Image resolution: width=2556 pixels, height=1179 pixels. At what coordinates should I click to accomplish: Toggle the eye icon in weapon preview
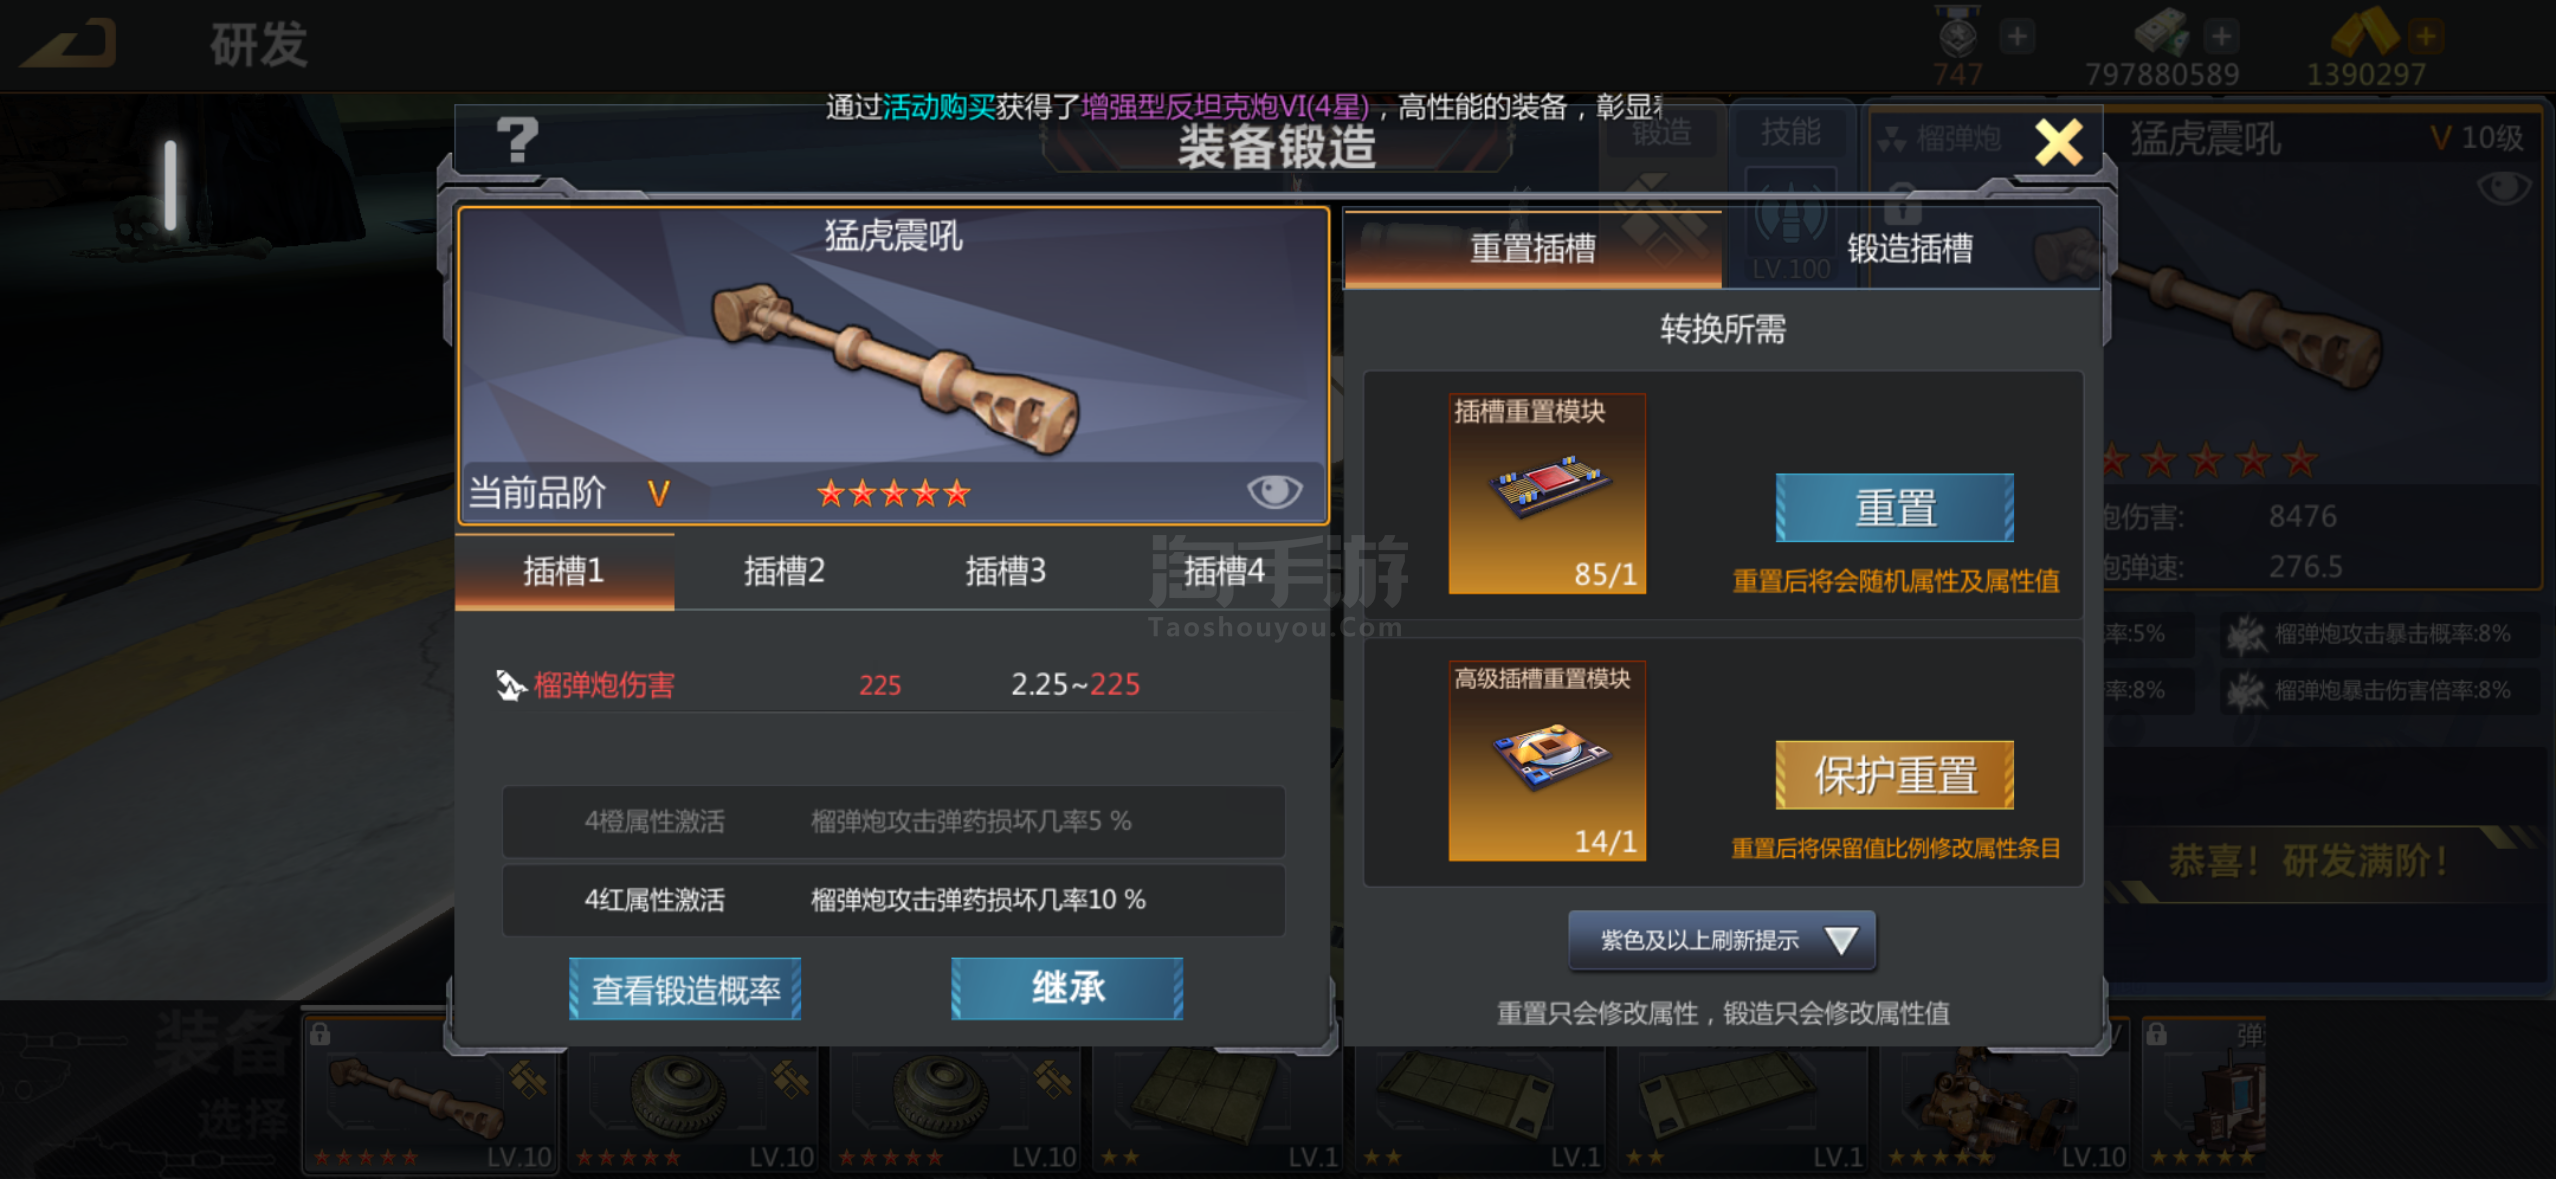(1274, 491)
